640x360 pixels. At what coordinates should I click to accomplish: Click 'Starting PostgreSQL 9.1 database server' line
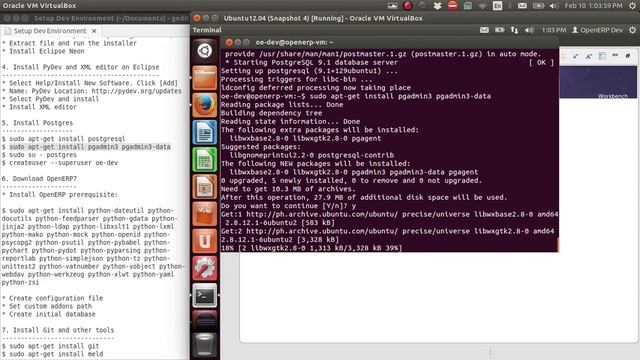(x=311, y=62)
